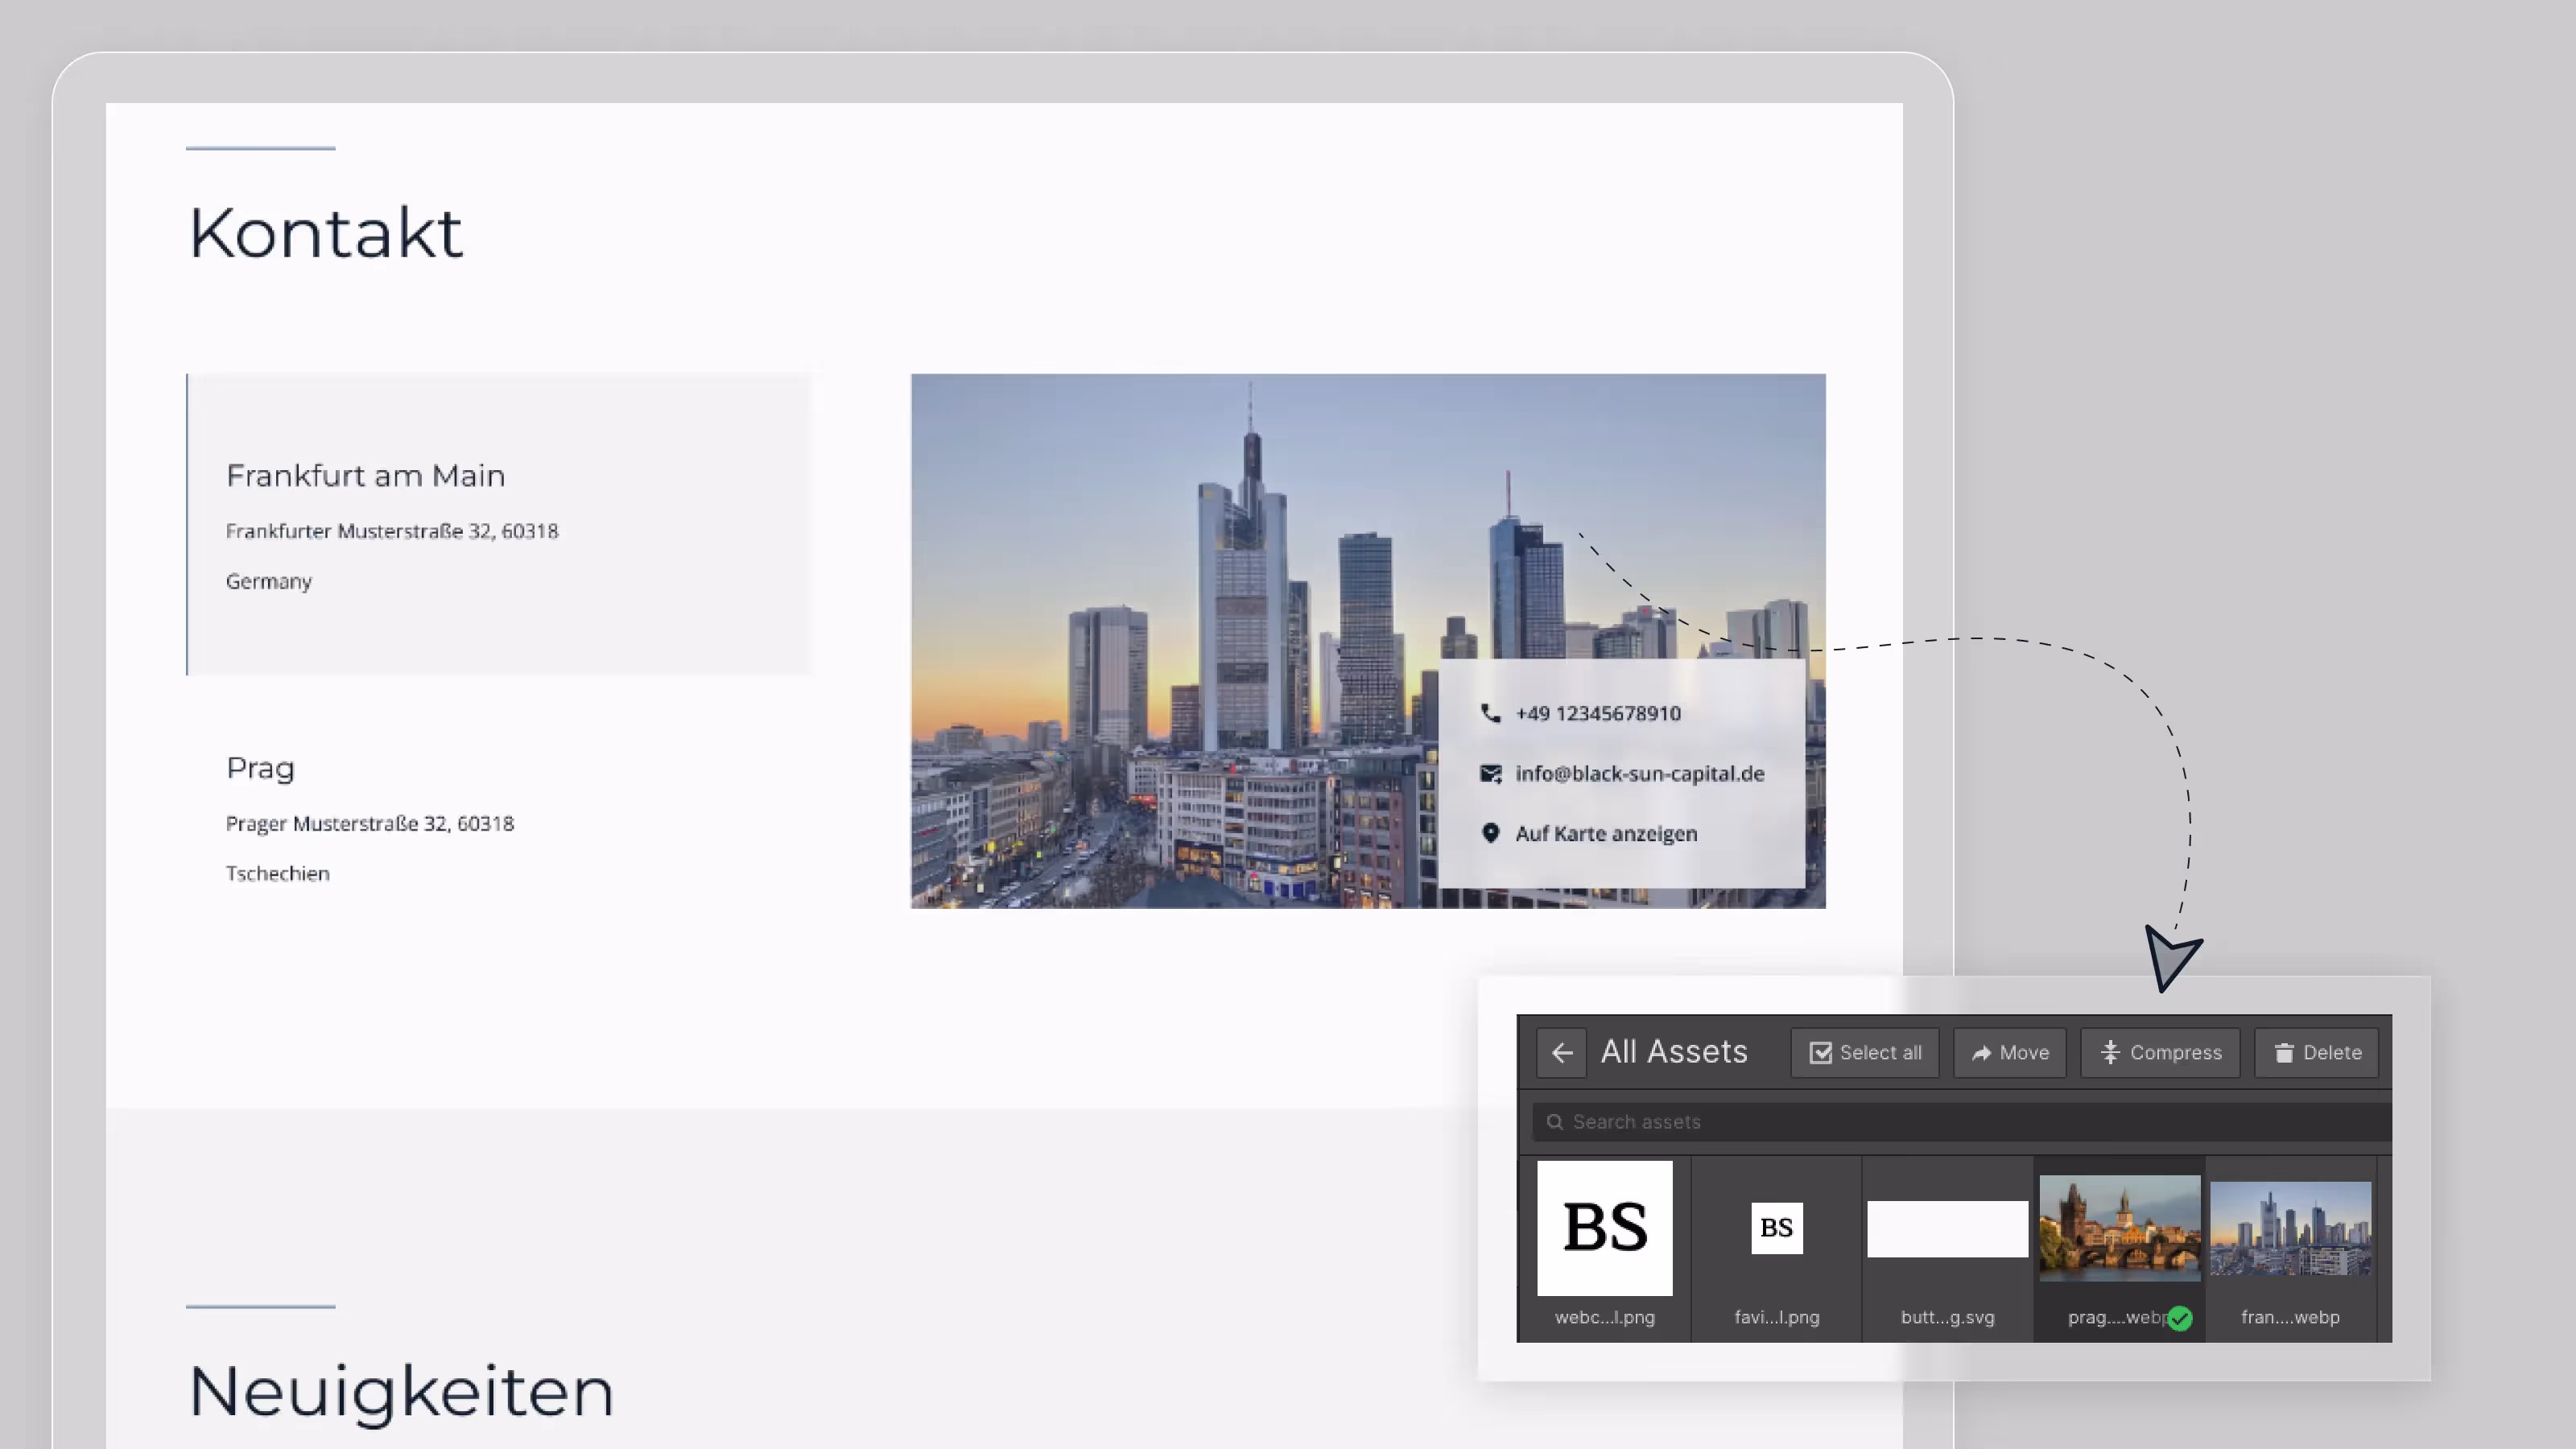Click the Kontakt heading
The image size is (2576, 1449).
tap(325, 233)
